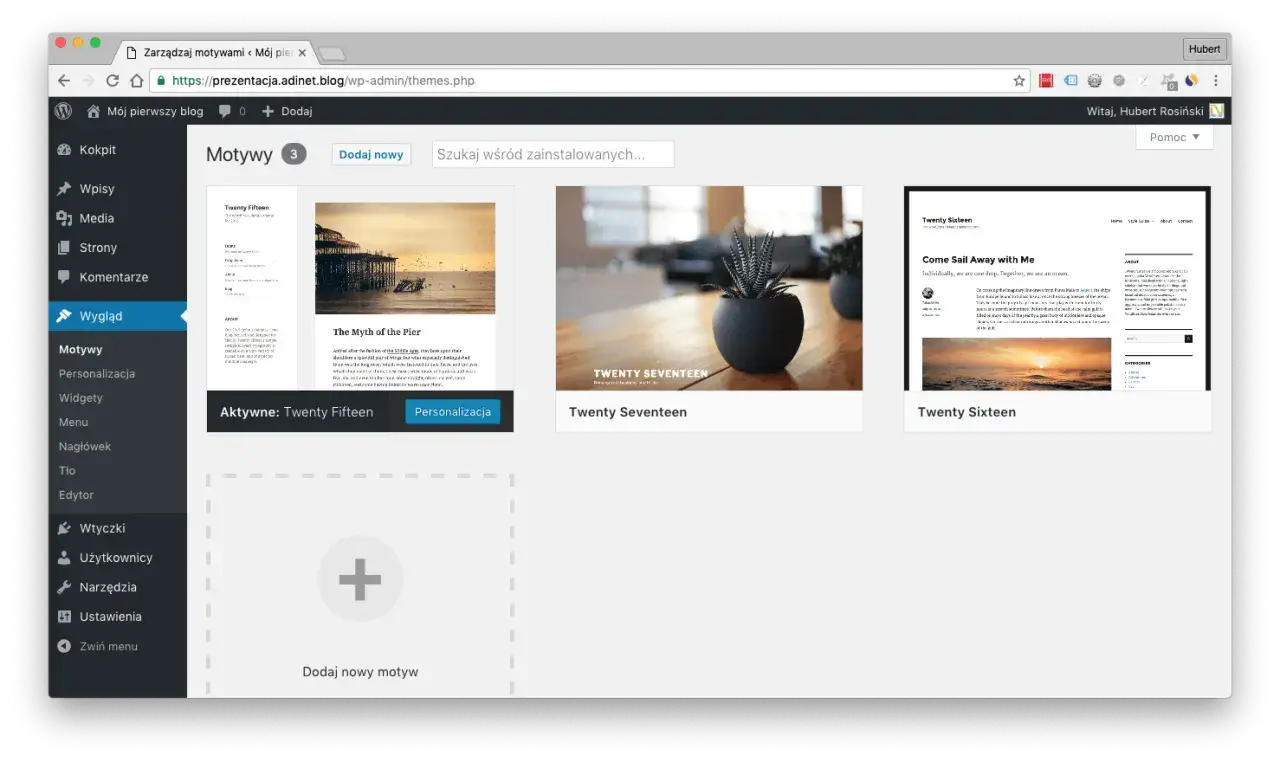
Task: Click the WordPress logo in admin bar
Action: (x=63, y=111)
